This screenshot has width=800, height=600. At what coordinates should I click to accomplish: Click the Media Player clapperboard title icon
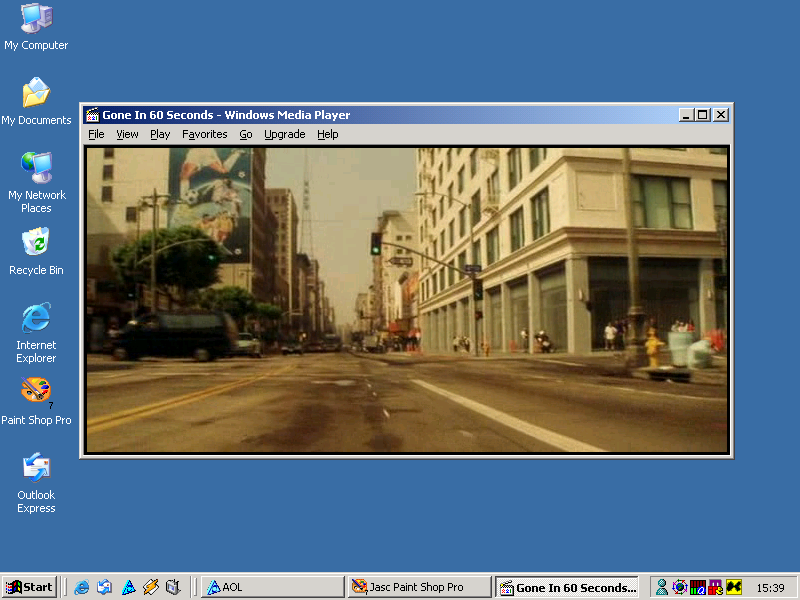pyautogui.click(x=92, y=115)
